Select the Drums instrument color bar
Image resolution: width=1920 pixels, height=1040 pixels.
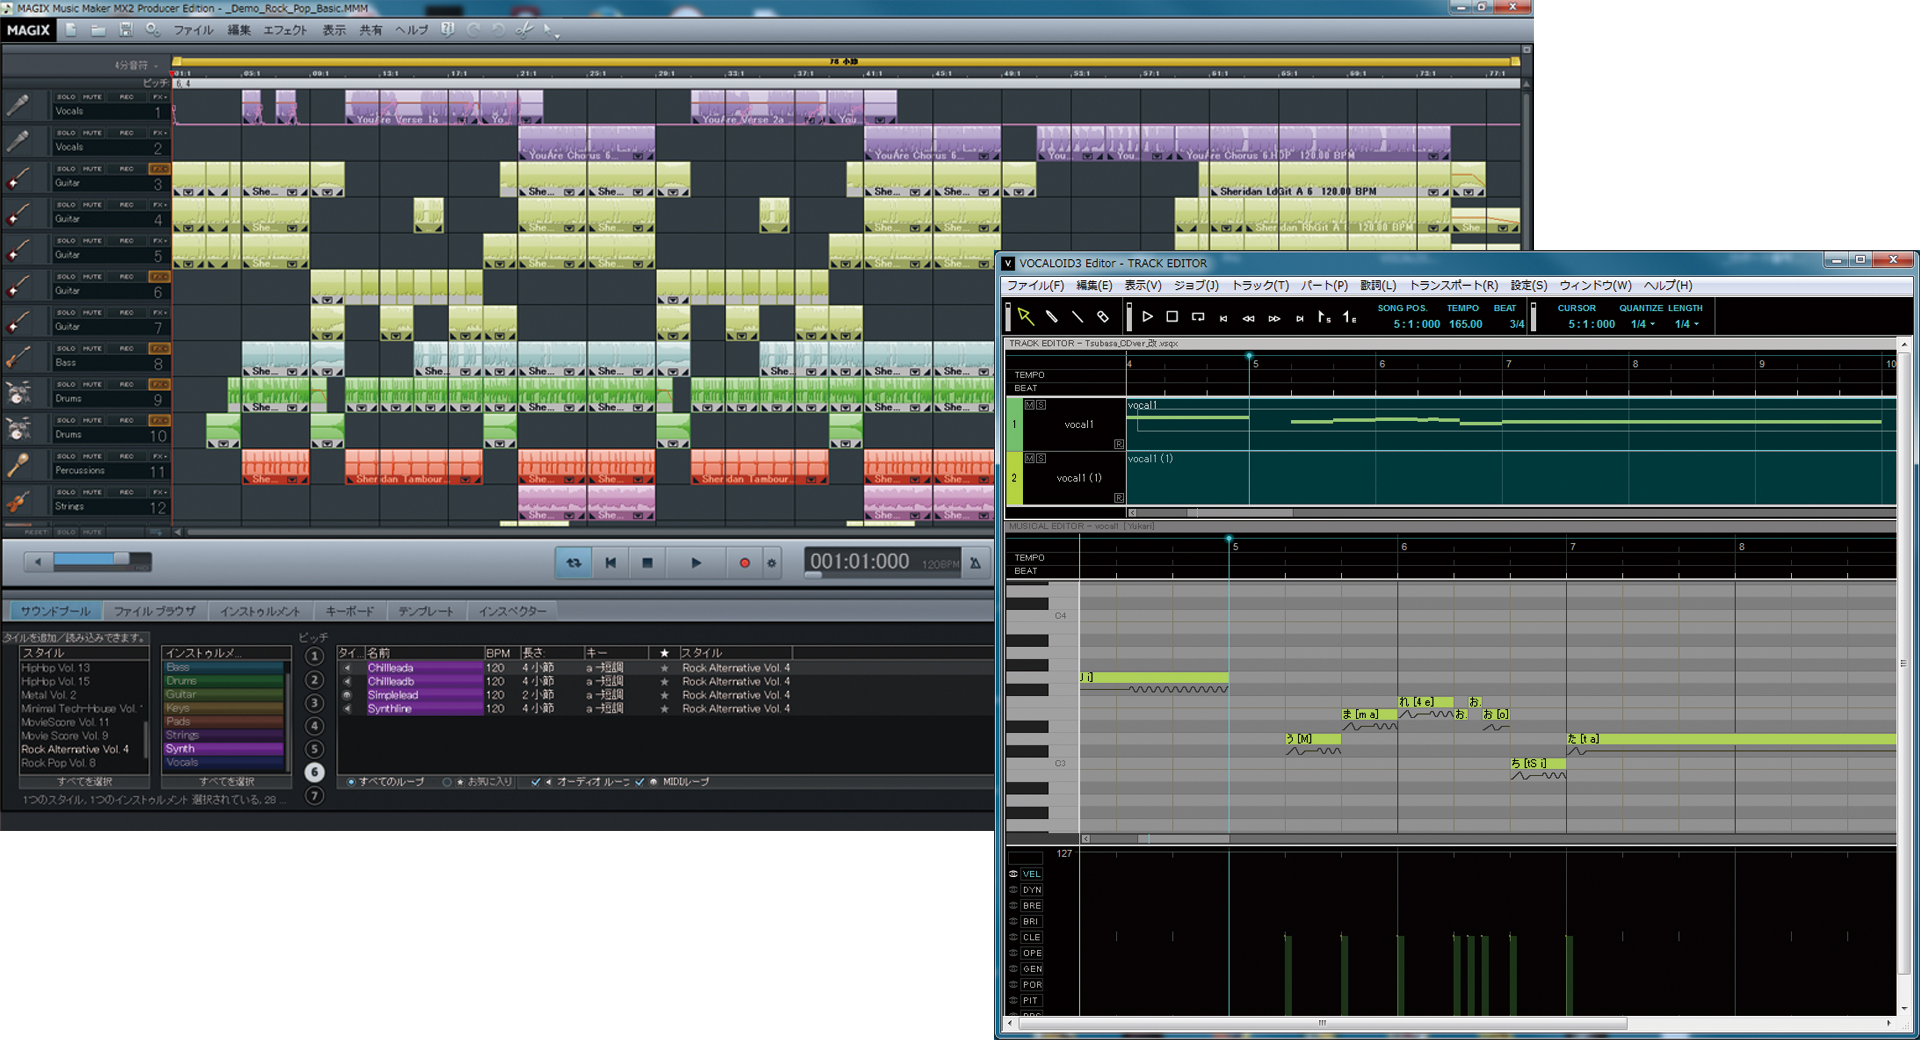click(224, 681)
